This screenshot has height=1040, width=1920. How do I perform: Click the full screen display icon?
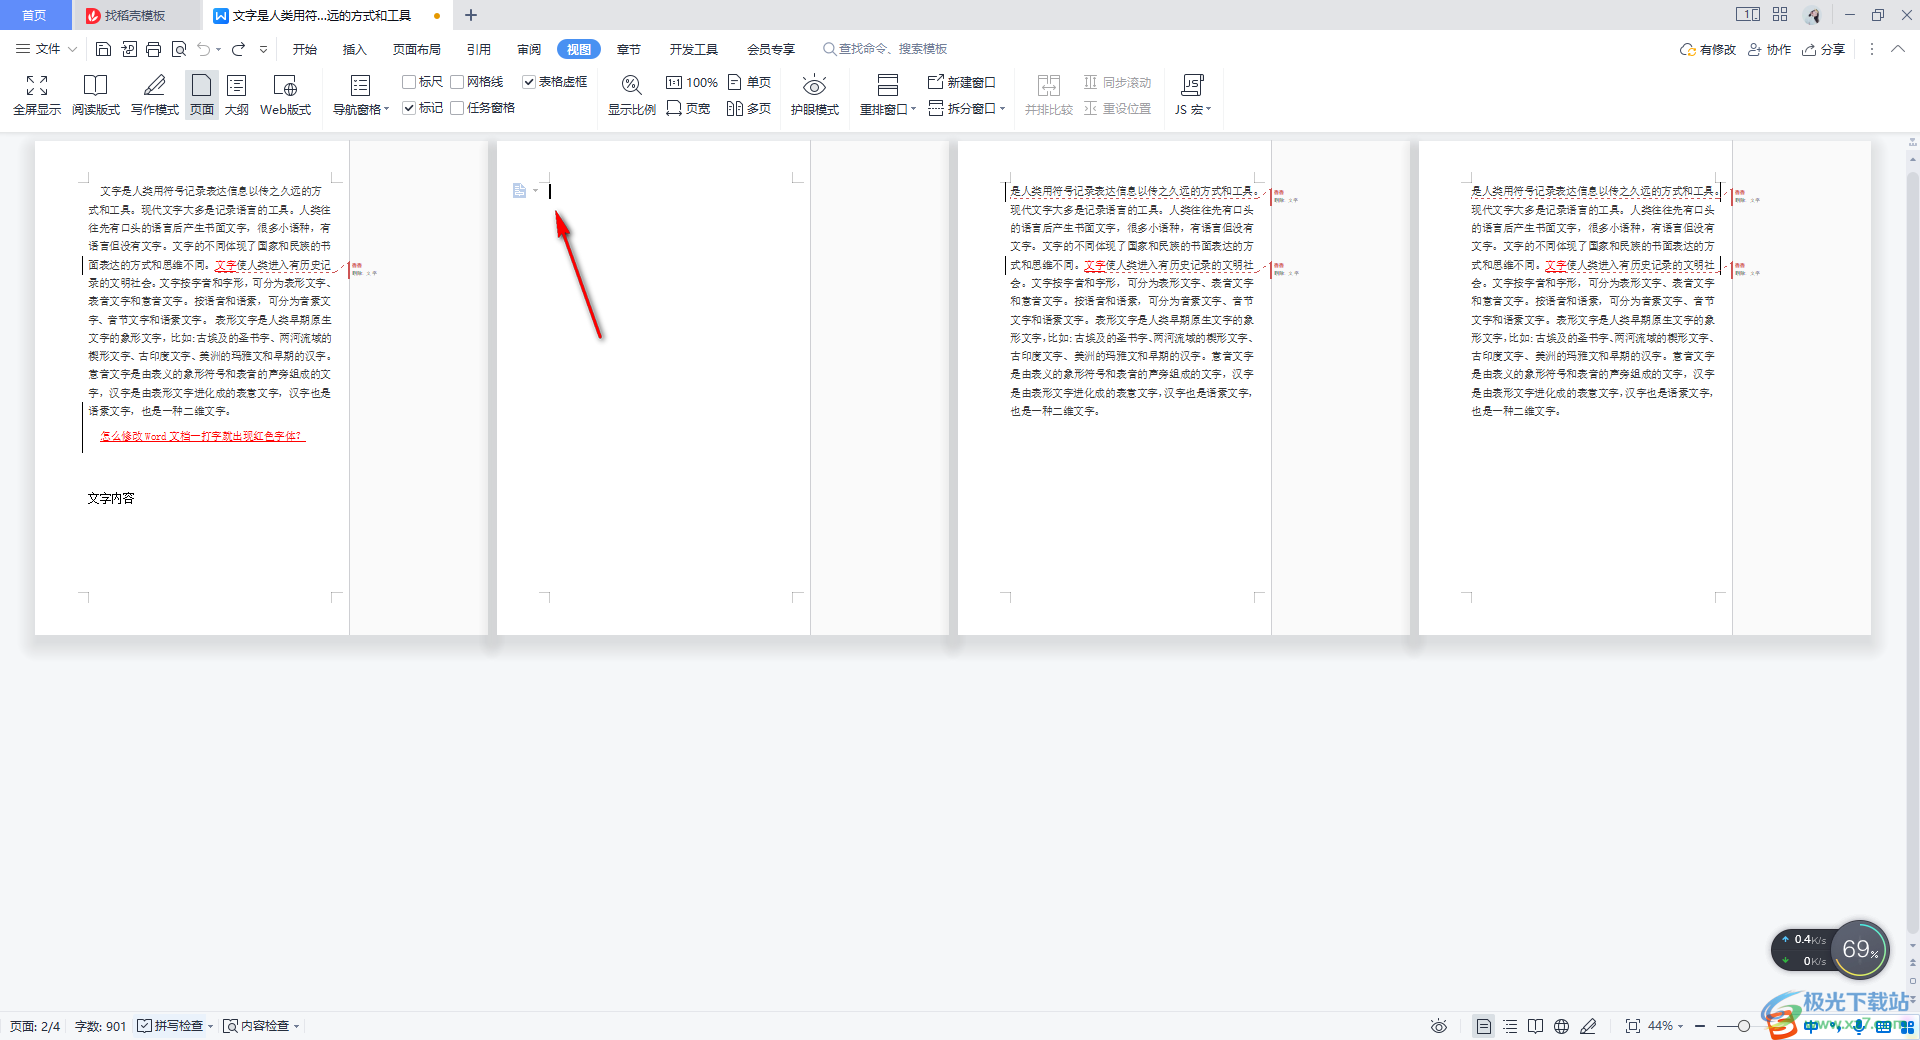tap(37, 95)
